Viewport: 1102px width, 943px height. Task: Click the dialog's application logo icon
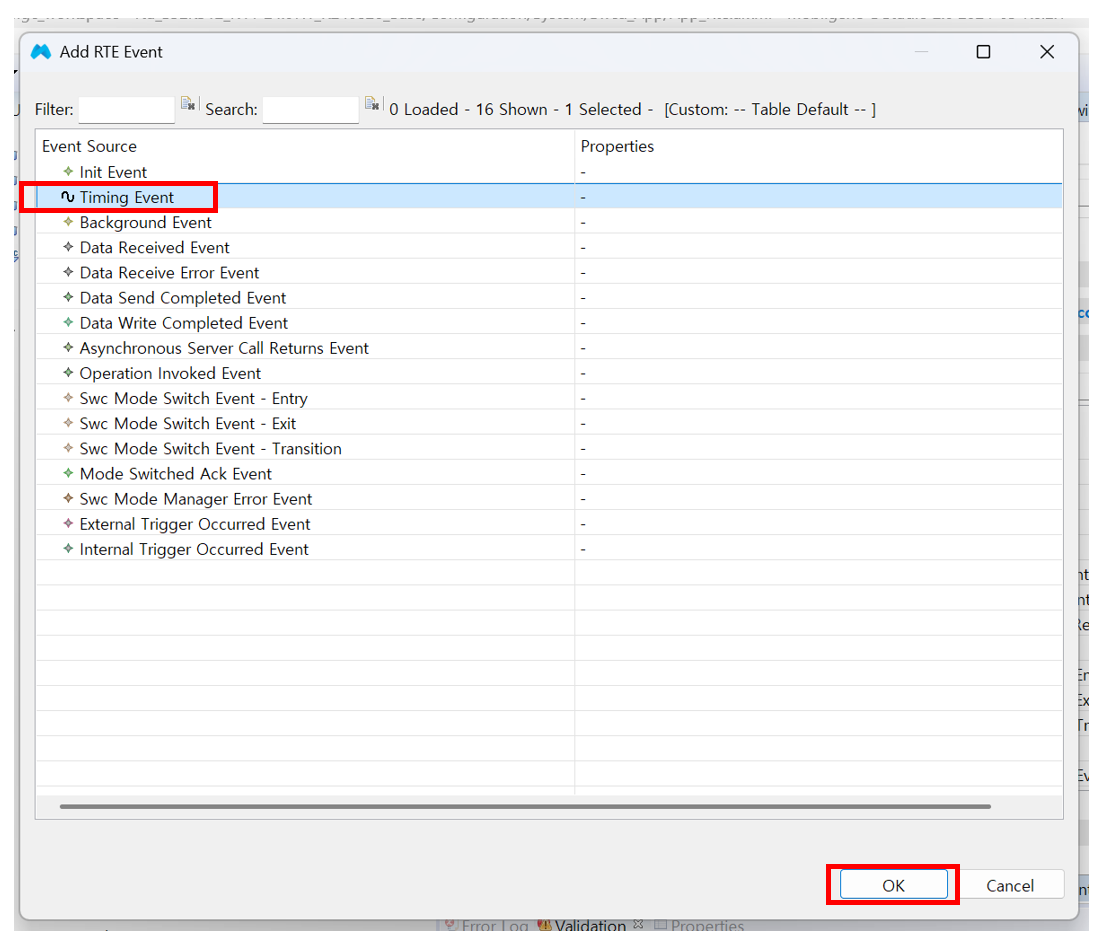(x=41, y=52)
